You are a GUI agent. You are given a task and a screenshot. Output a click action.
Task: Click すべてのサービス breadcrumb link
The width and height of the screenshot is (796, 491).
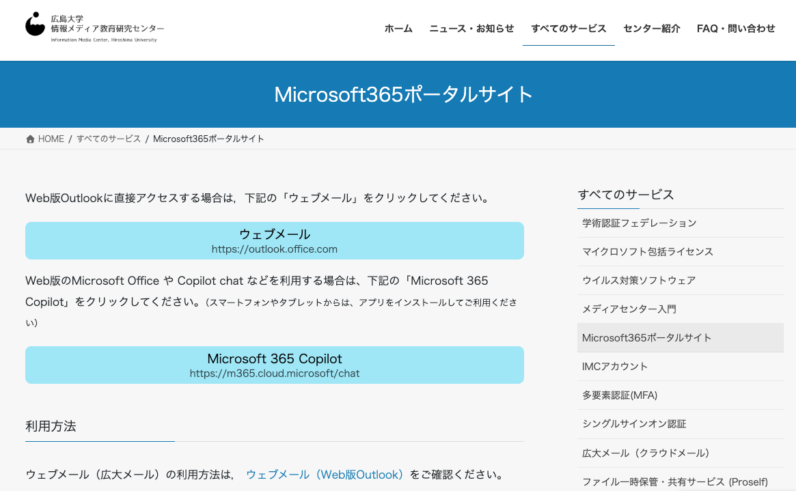point(109,139)
